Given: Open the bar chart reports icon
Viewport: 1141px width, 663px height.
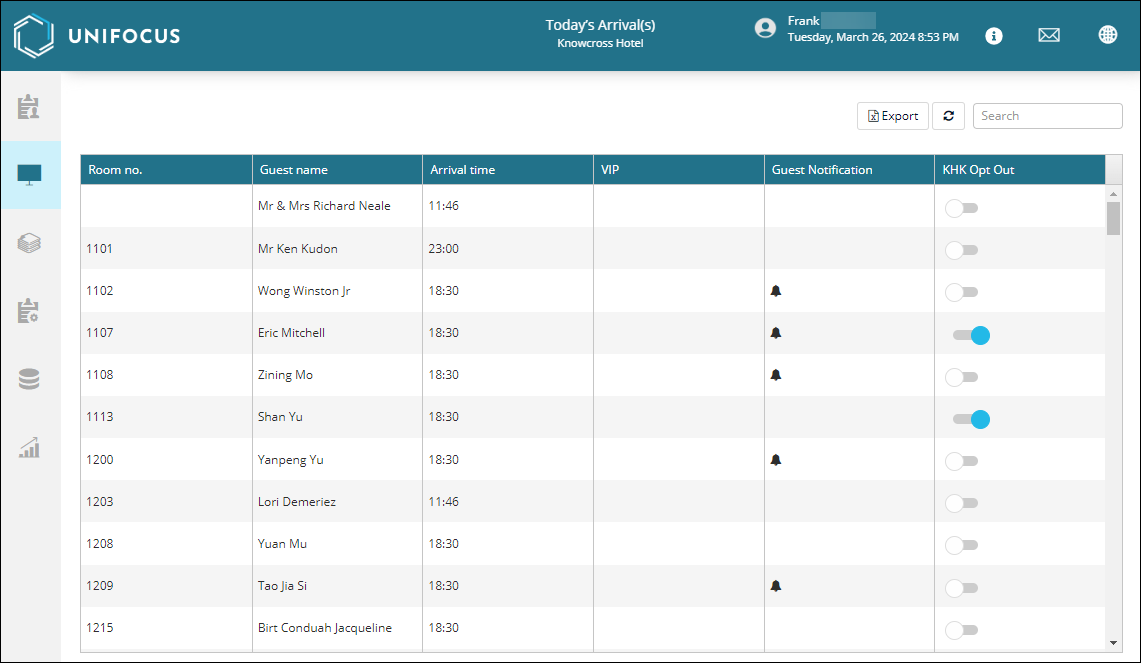Looking at the screenshot, I should pyautogui.click(x=29, y=447).
